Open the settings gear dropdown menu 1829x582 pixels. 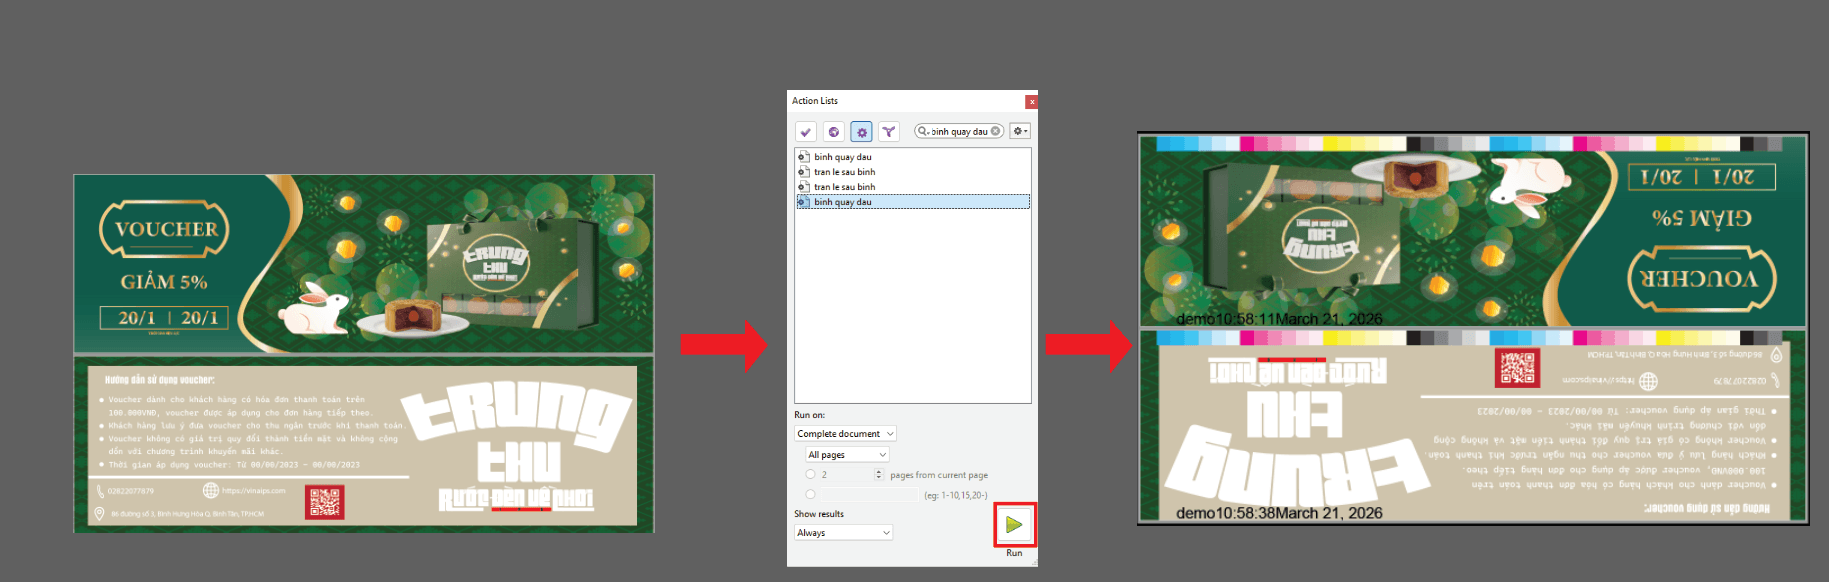coord(1019,131)
